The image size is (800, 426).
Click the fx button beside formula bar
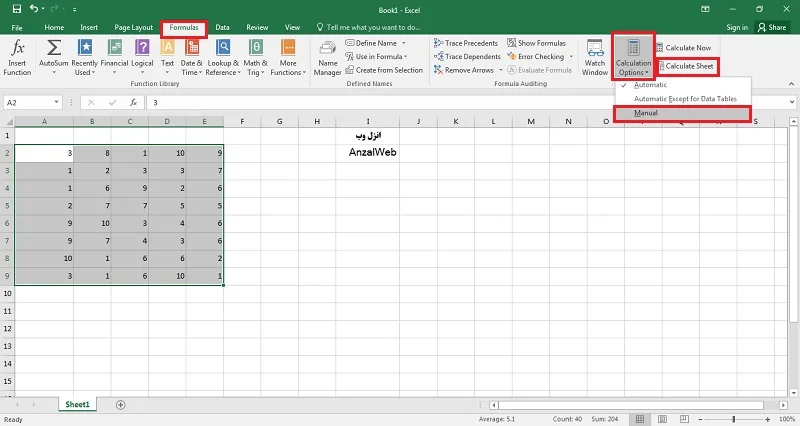(x=134, y=103)
